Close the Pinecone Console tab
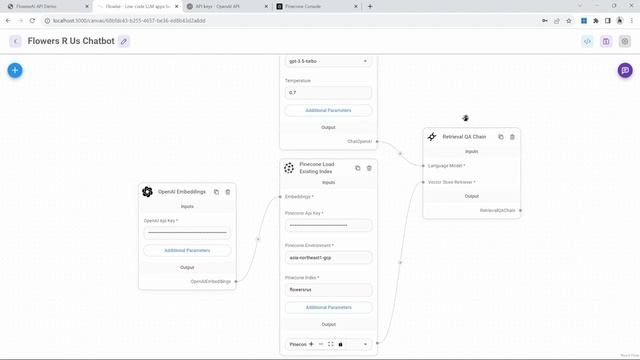The image size is (640, 360). [356, 7]
